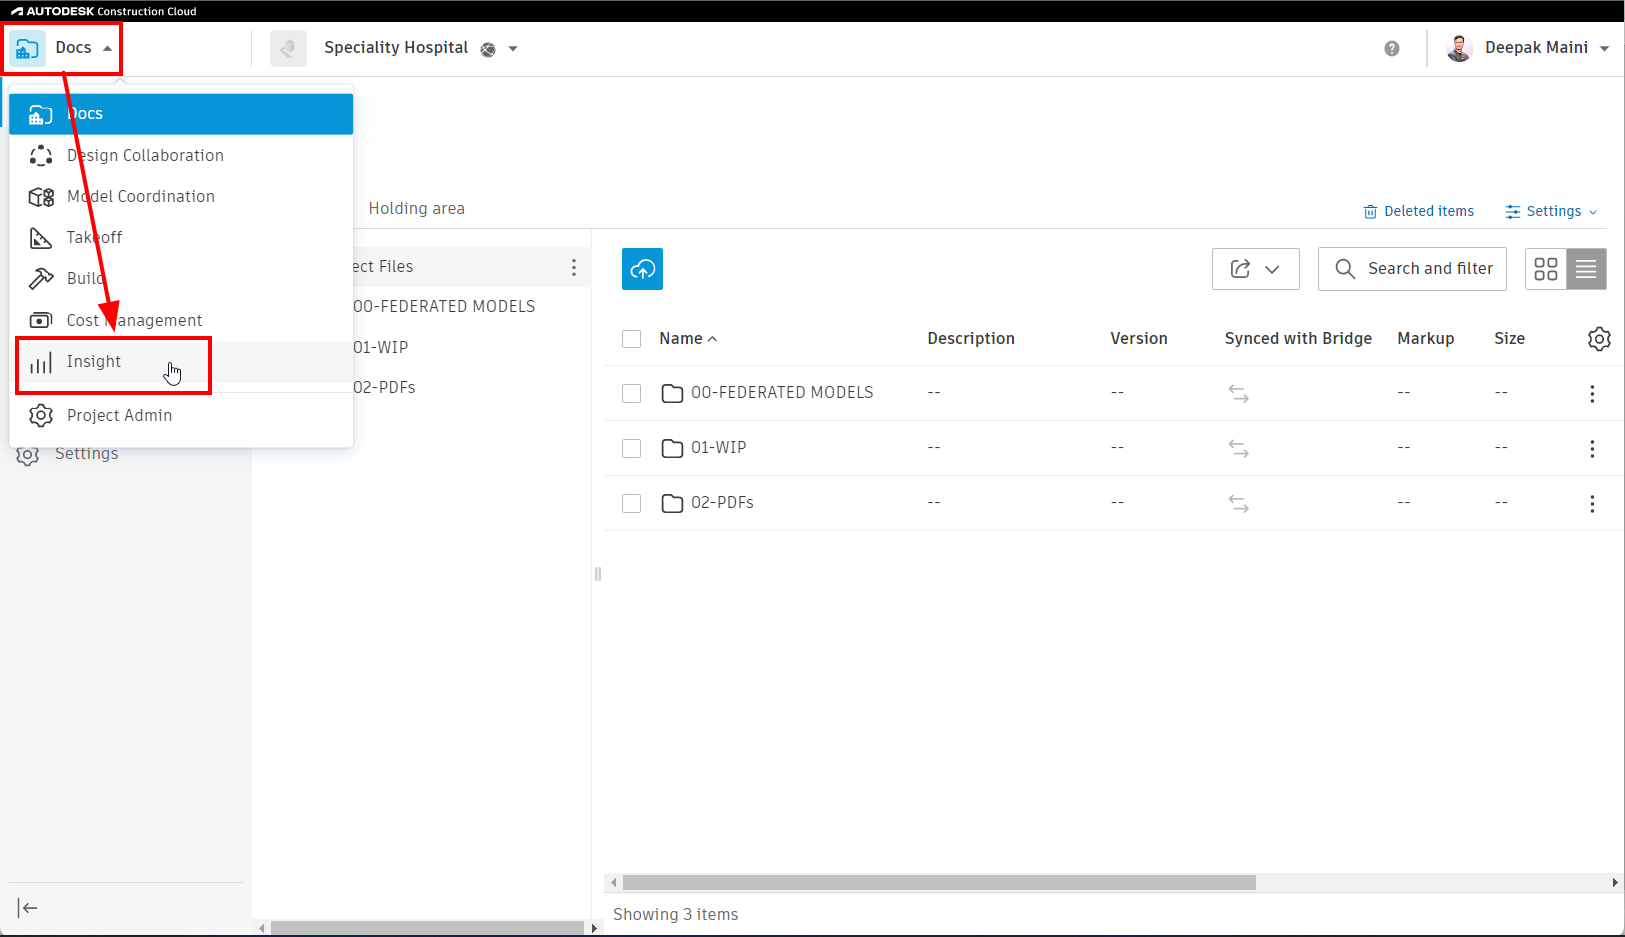
Task: Click the Bridge sync icon for 00-FEDERATED MODELS
Action: (x=1239, y=394)
